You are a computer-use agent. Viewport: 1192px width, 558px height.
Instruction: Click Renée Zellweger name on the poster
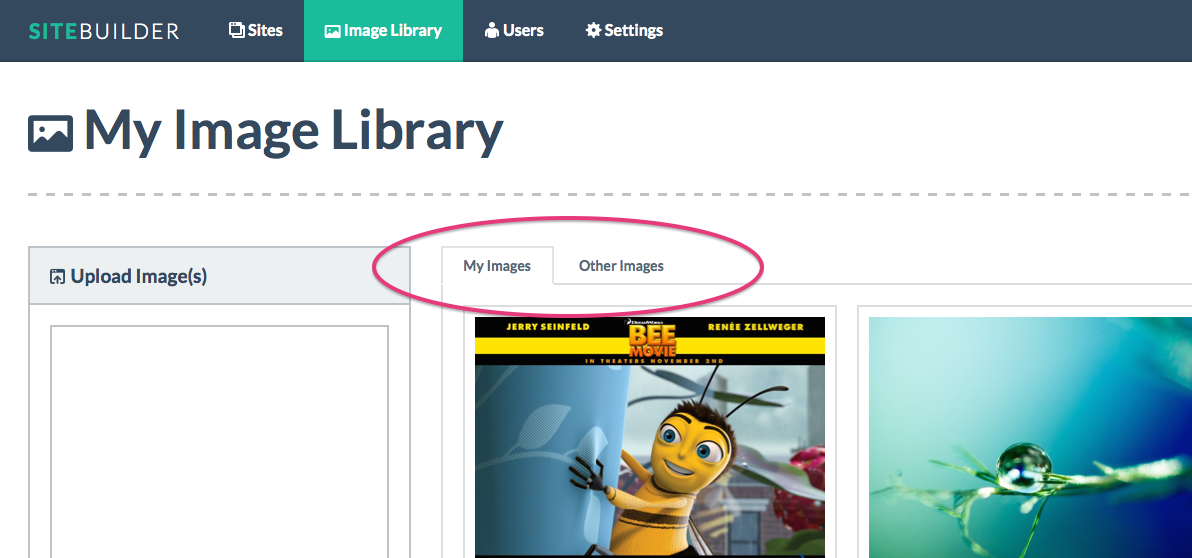(x=753, y=327)
